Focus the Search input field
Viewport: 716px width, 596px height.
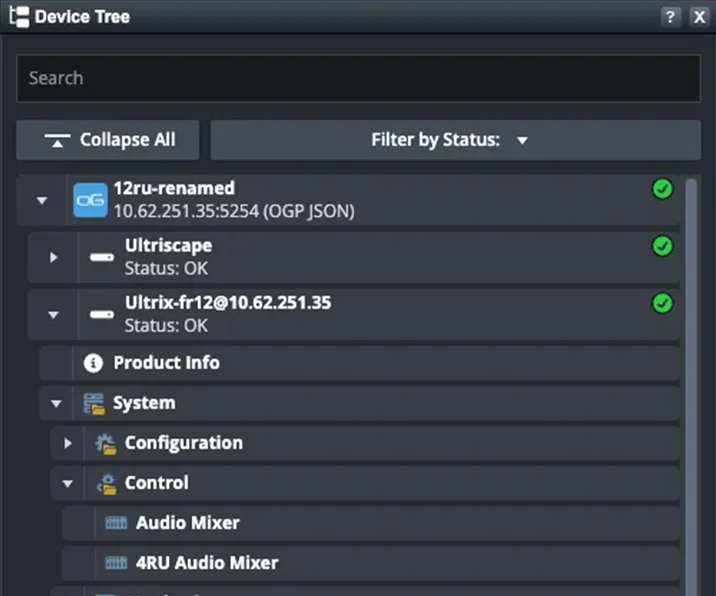[358, 78]
